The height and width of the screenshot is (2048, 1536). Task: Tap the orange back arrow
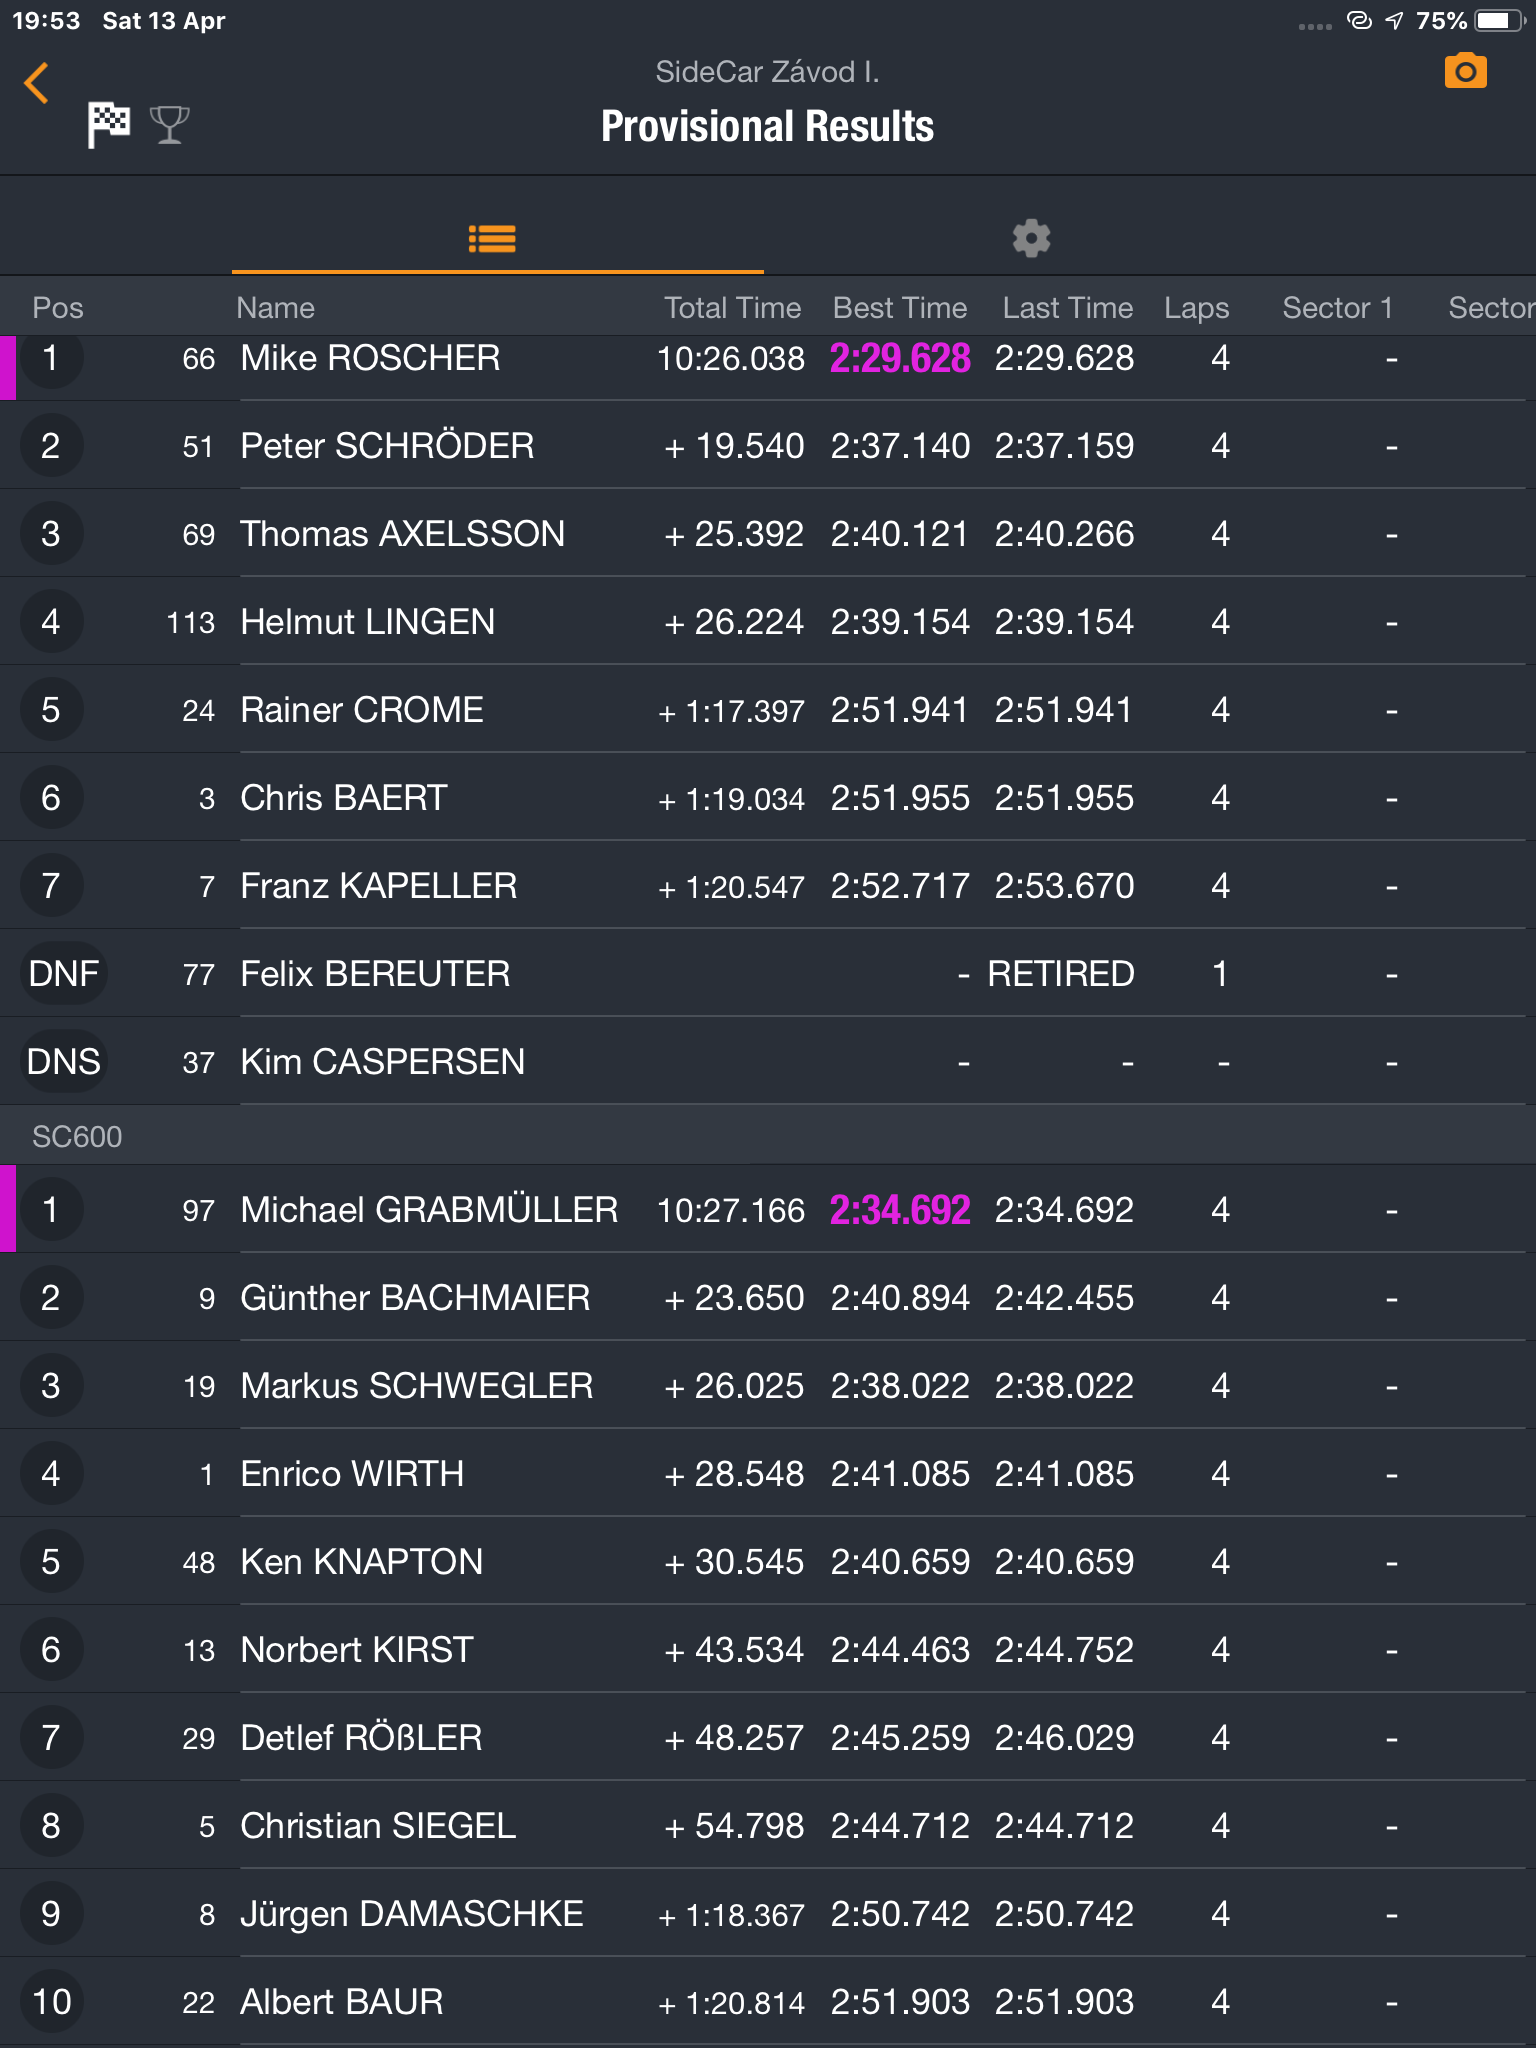click(x=37, y=83)
